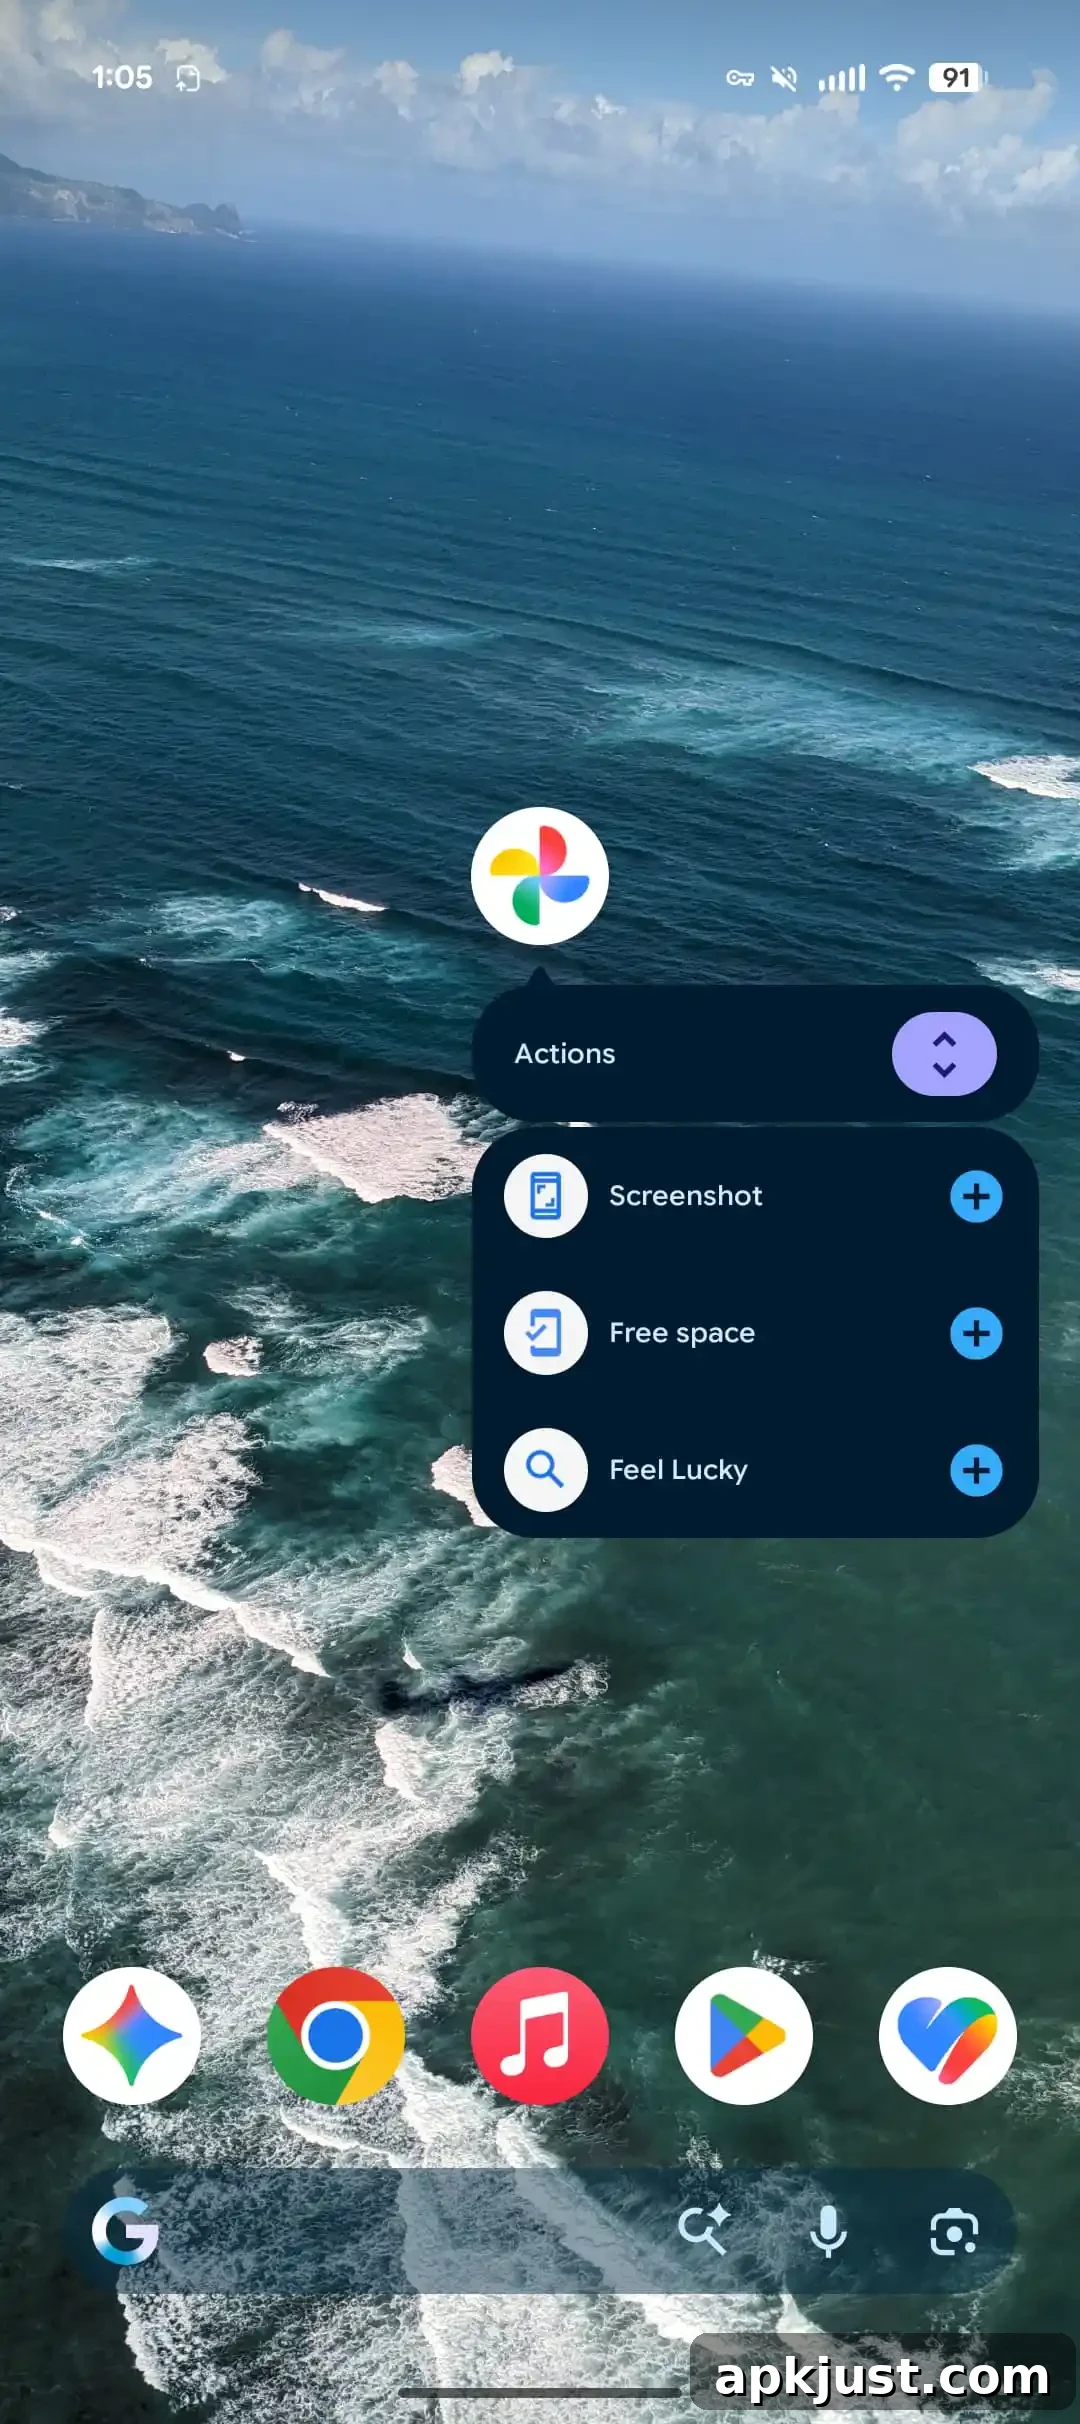Tap the home gesture navigation bar
1080x2424 pixels.
540,2393
